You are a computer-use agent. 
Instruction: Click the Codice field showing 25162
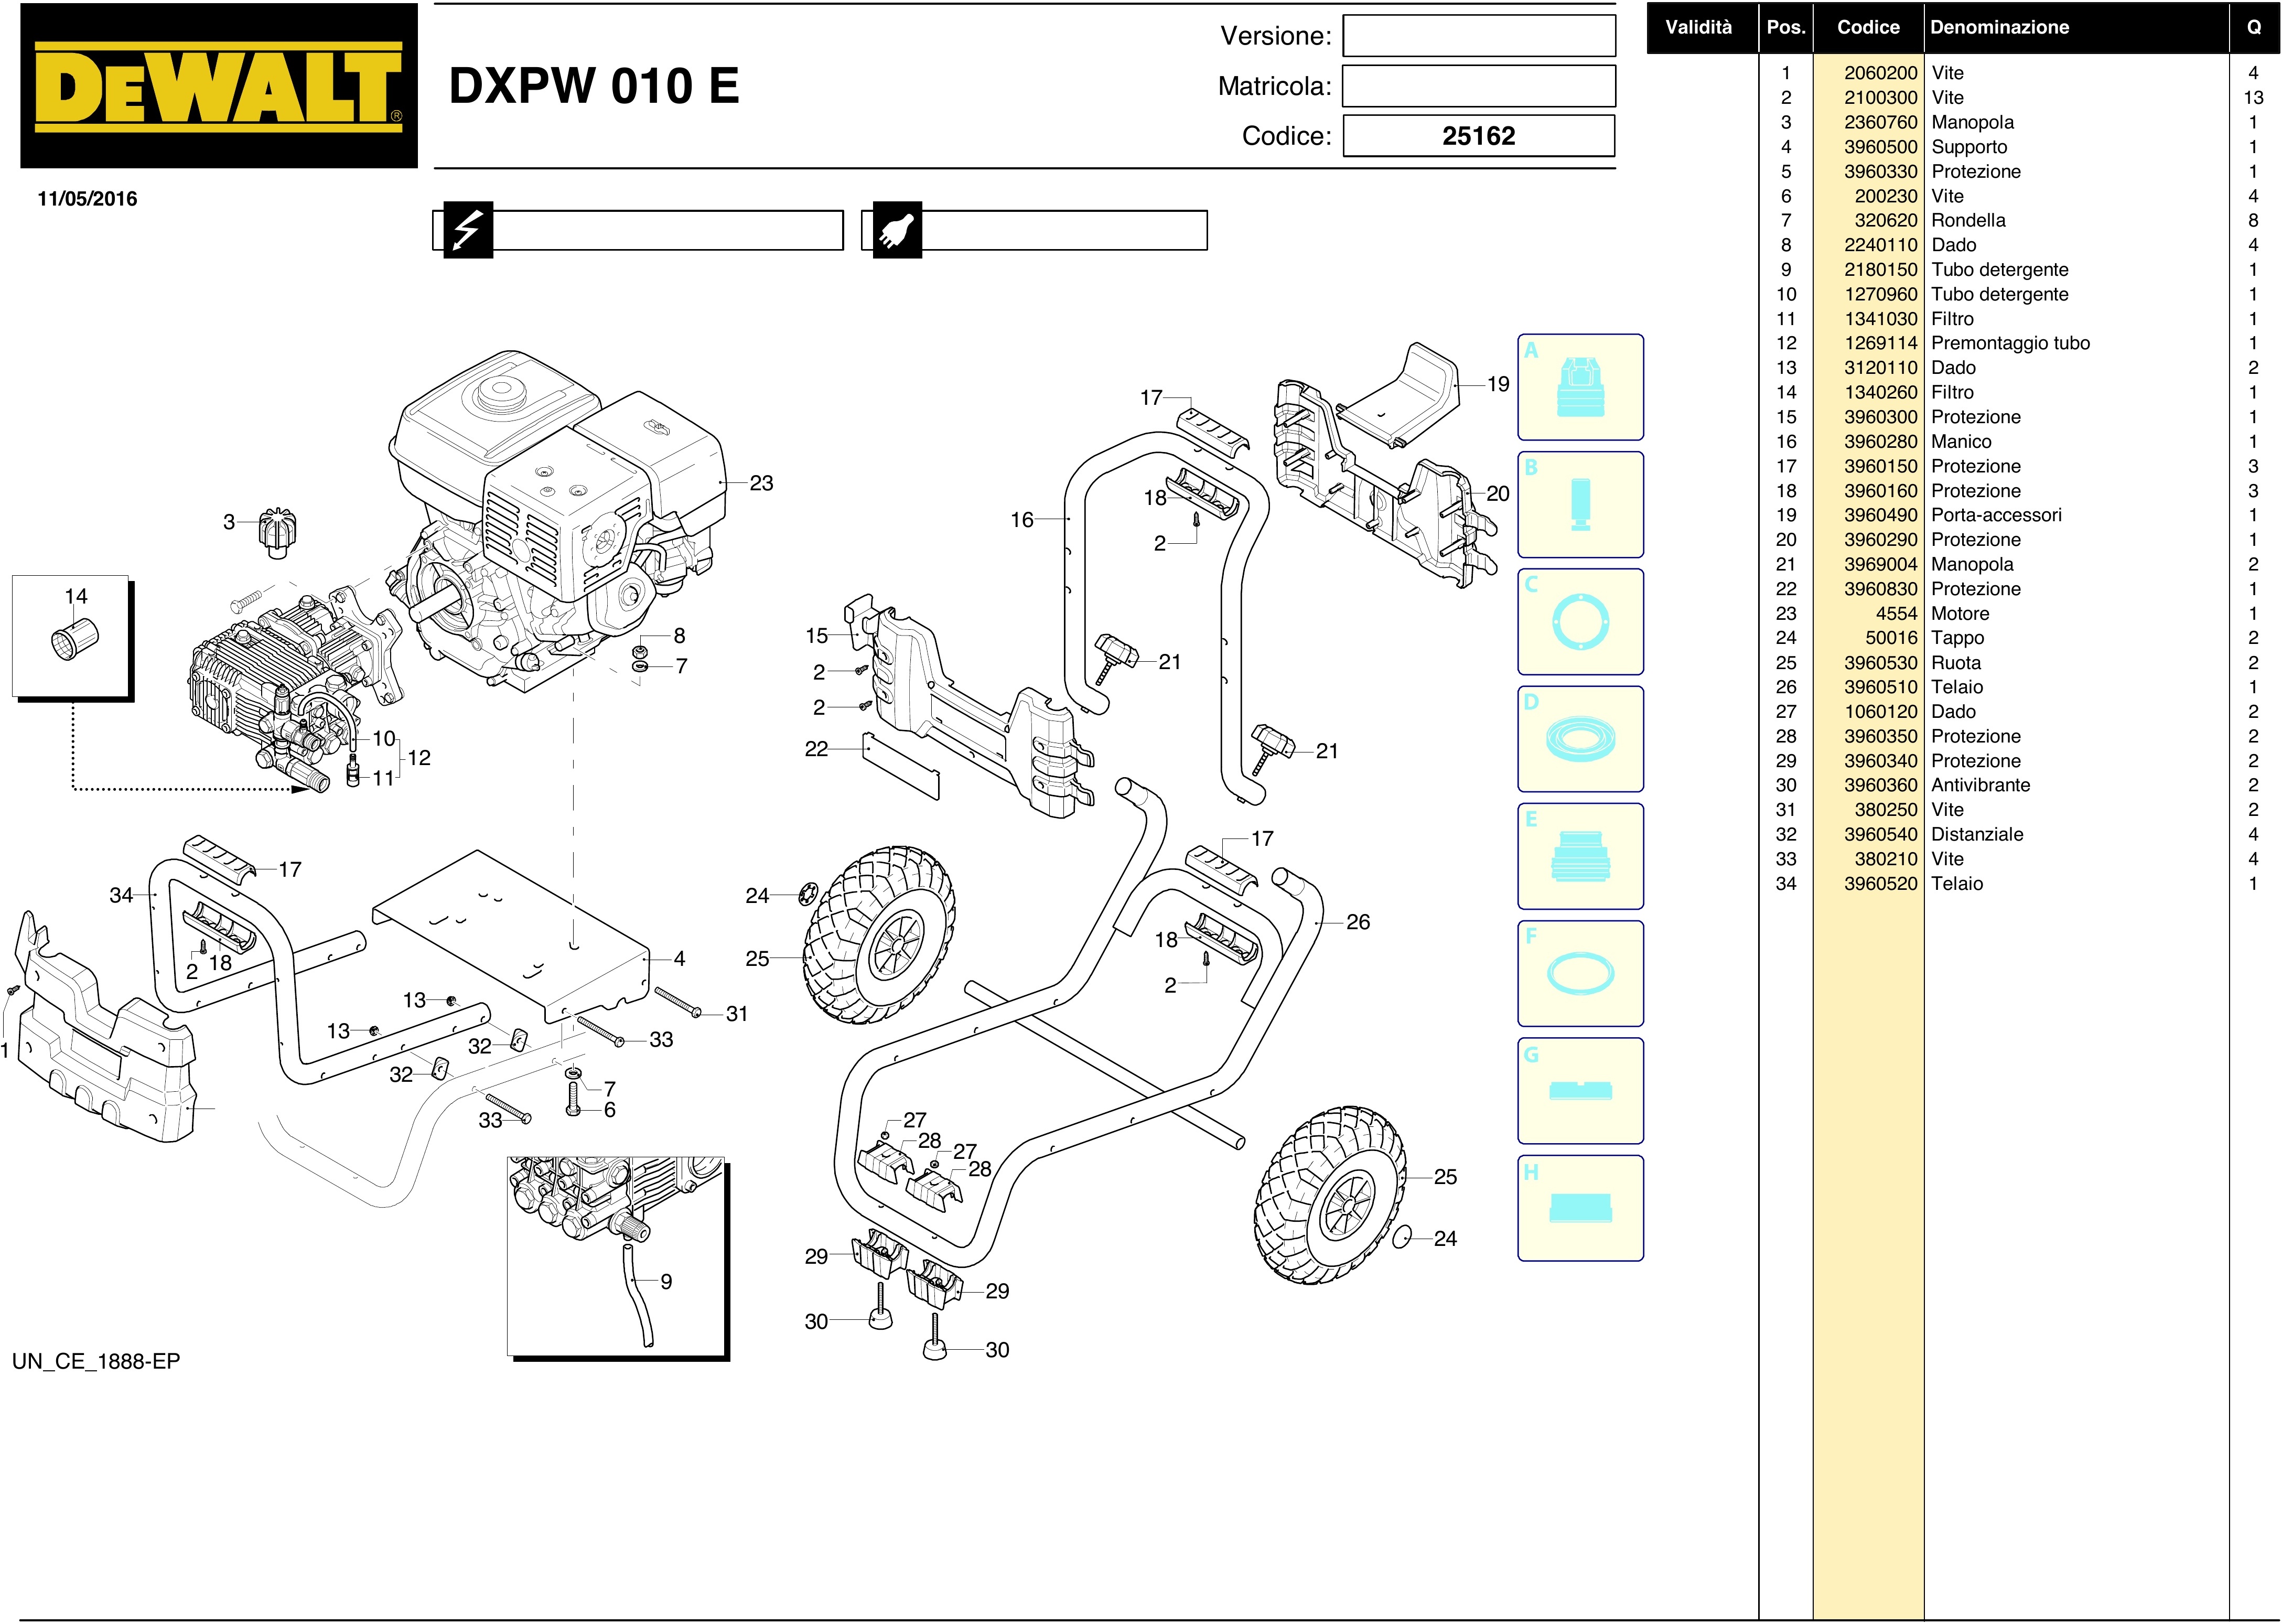point(1478,136)
